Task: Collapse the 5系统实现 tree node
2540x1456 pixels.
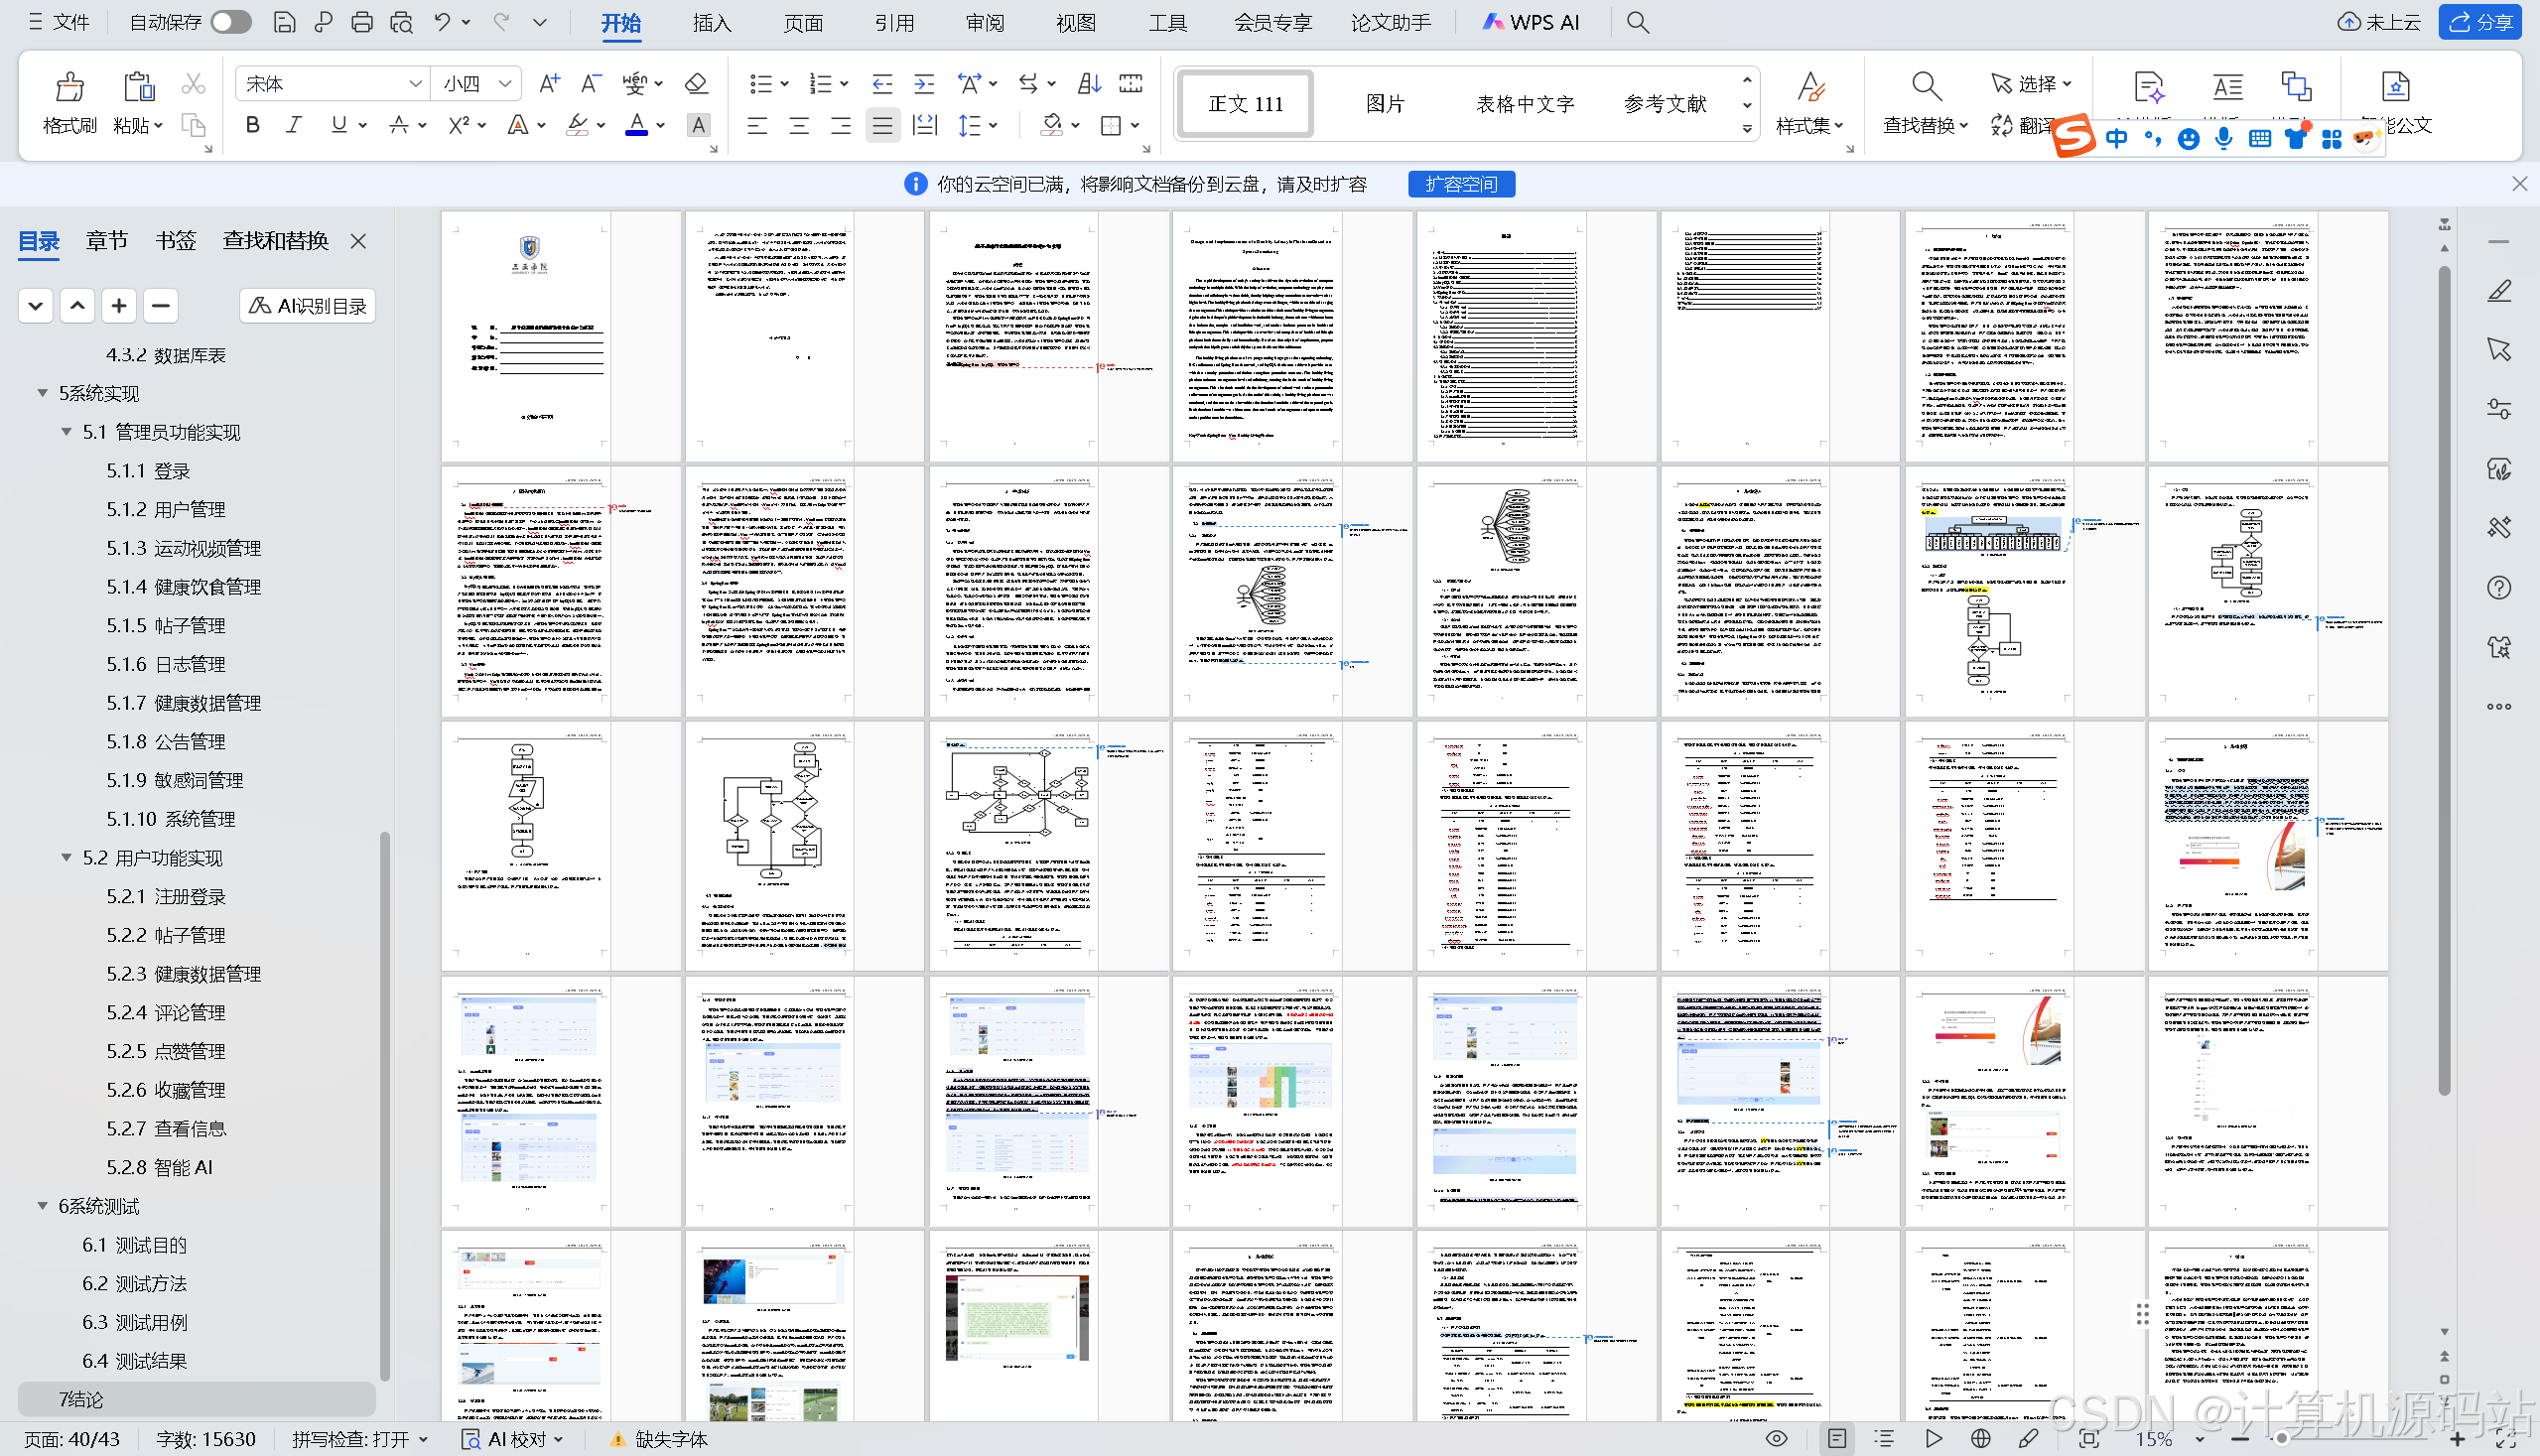Action: pos(43,393)
